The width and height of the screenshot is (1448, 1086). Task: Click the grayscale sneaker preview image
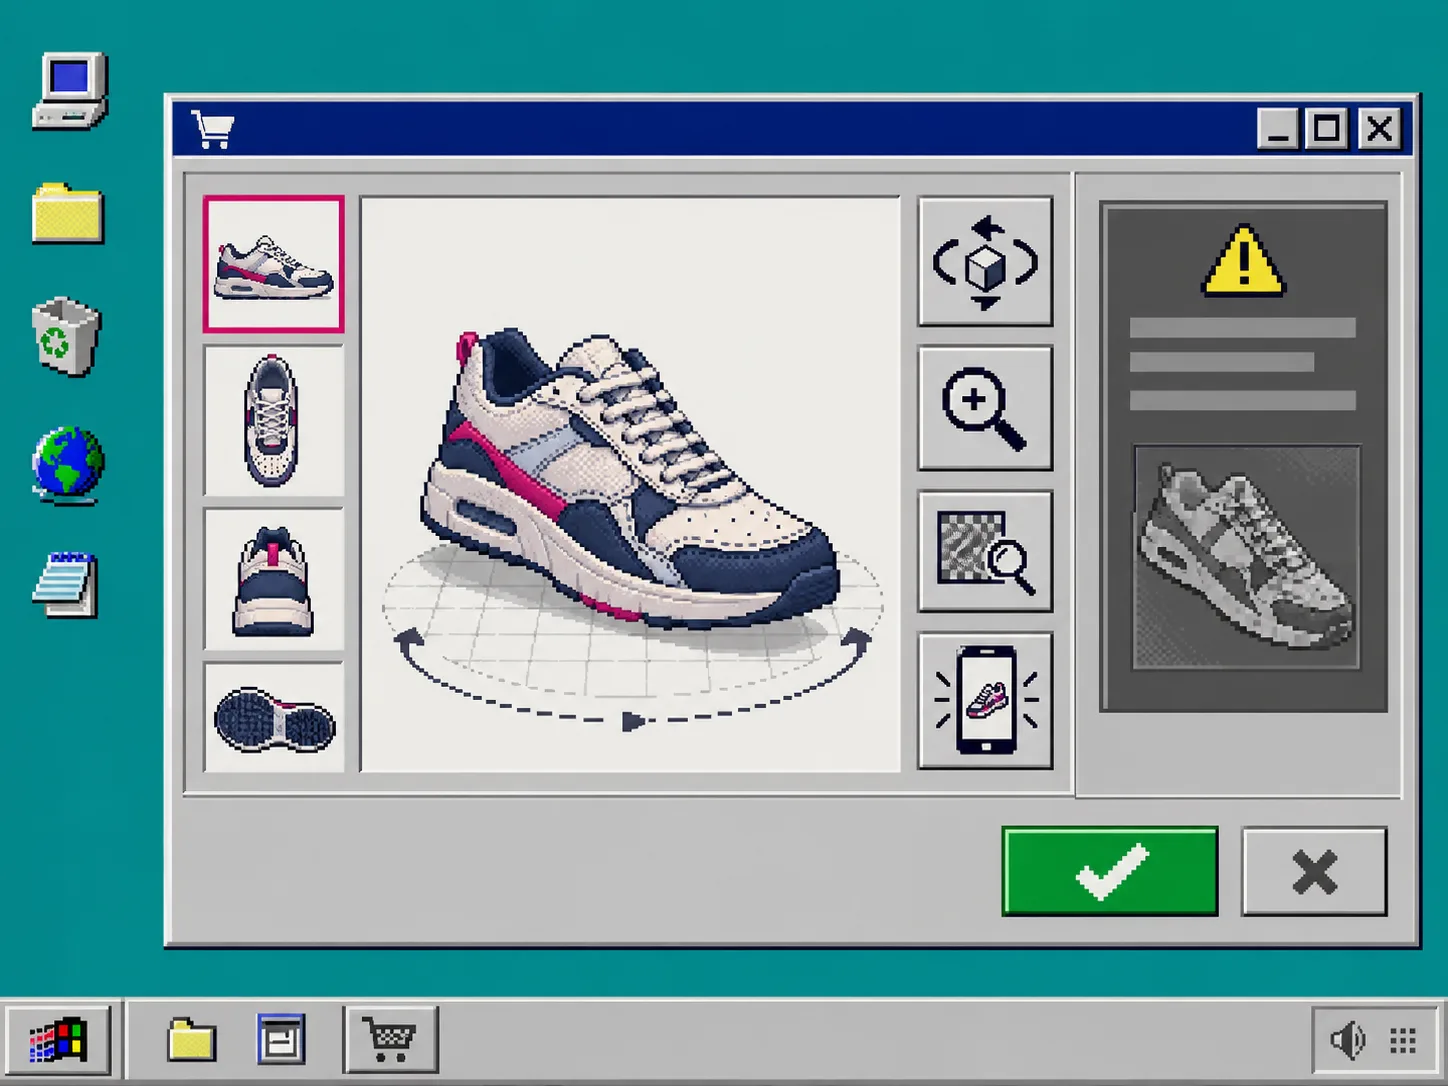1246,558
